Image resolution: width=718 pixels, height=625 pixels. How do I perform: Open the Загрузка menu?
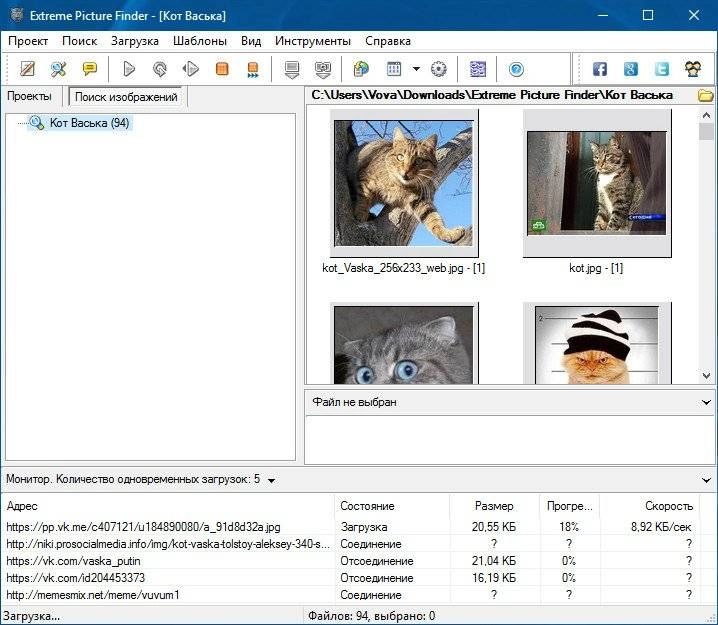click(x=135, y=41)
